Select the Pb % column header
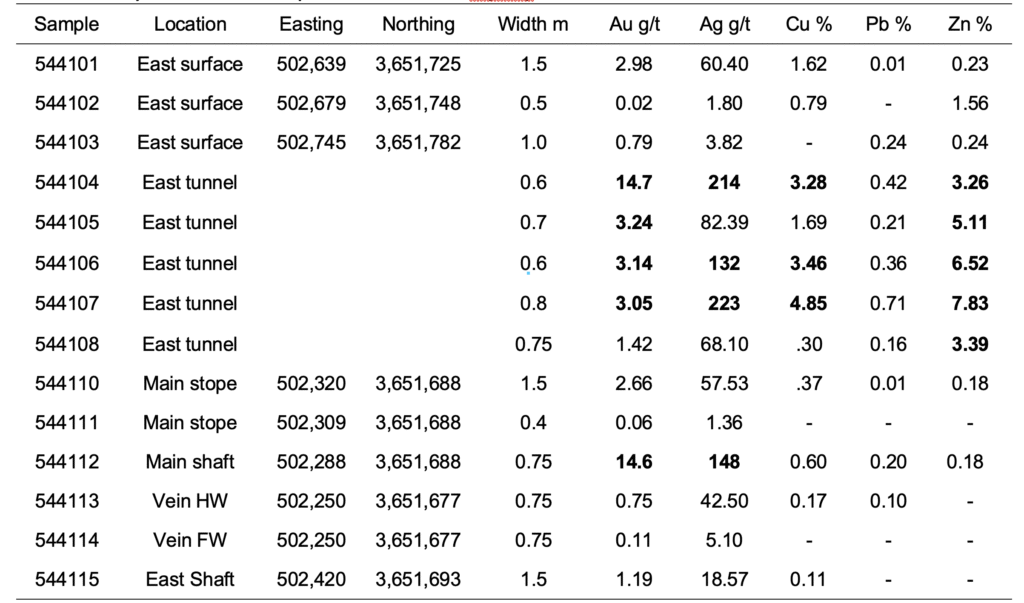 click(888, 24)
